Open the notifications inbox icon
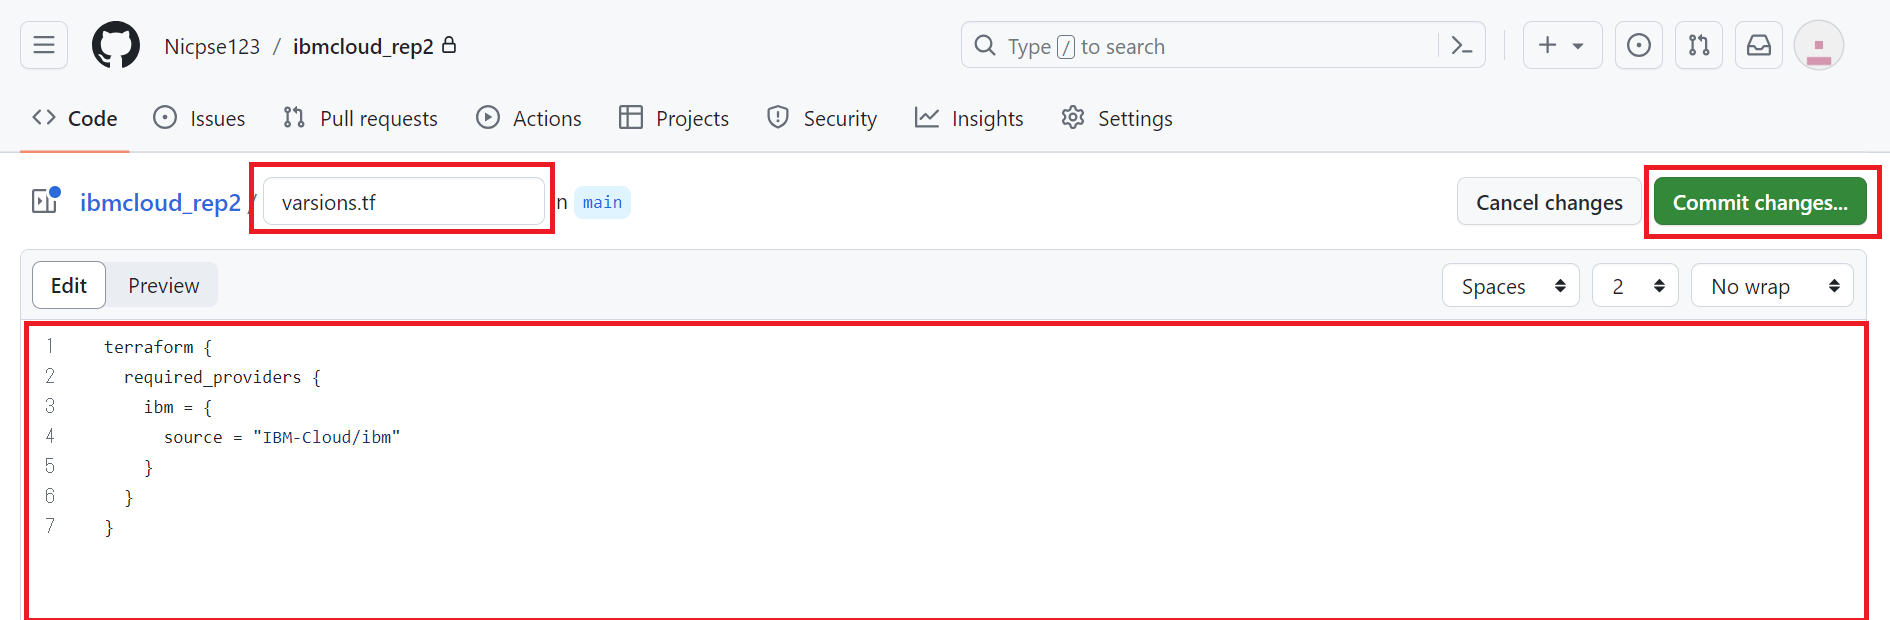The width and height of the screenshot is (1890, 620). 1758,46
